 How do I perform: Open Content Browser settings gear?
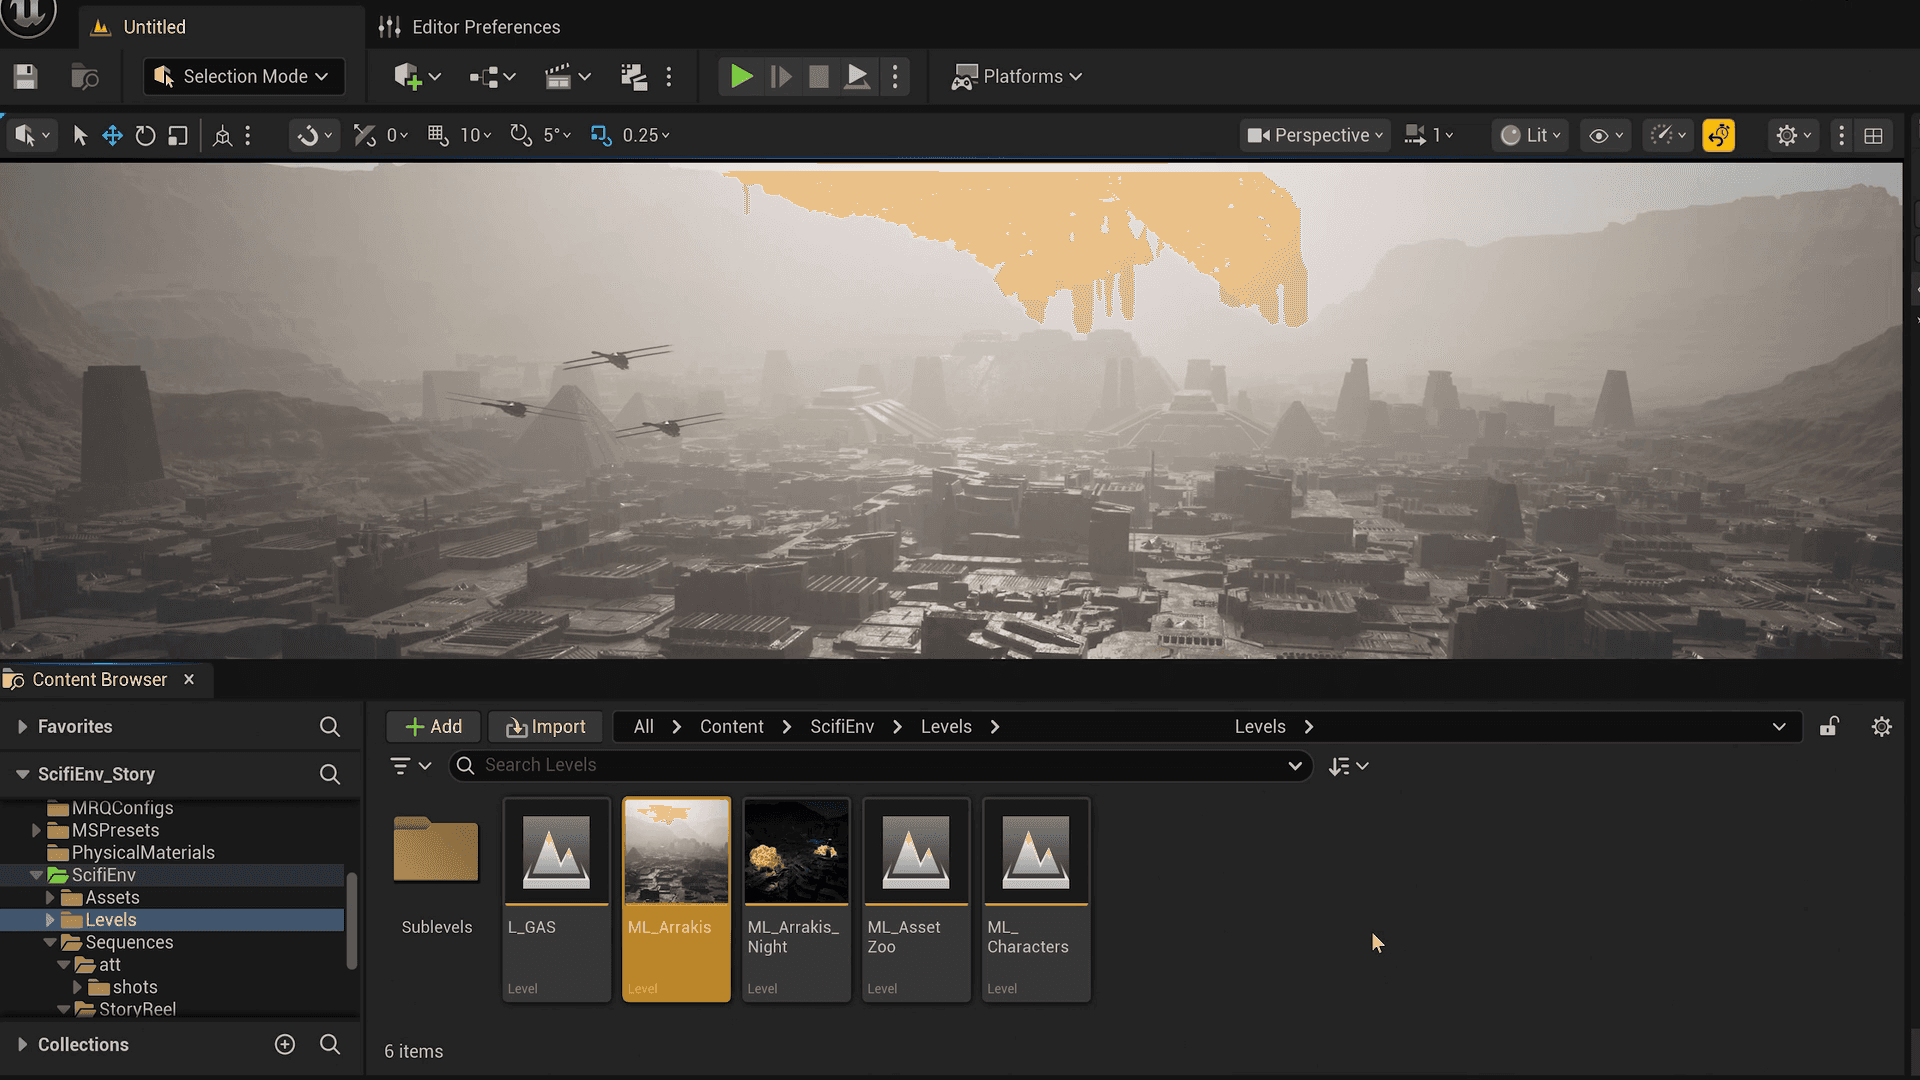[x=1881, y=727]
